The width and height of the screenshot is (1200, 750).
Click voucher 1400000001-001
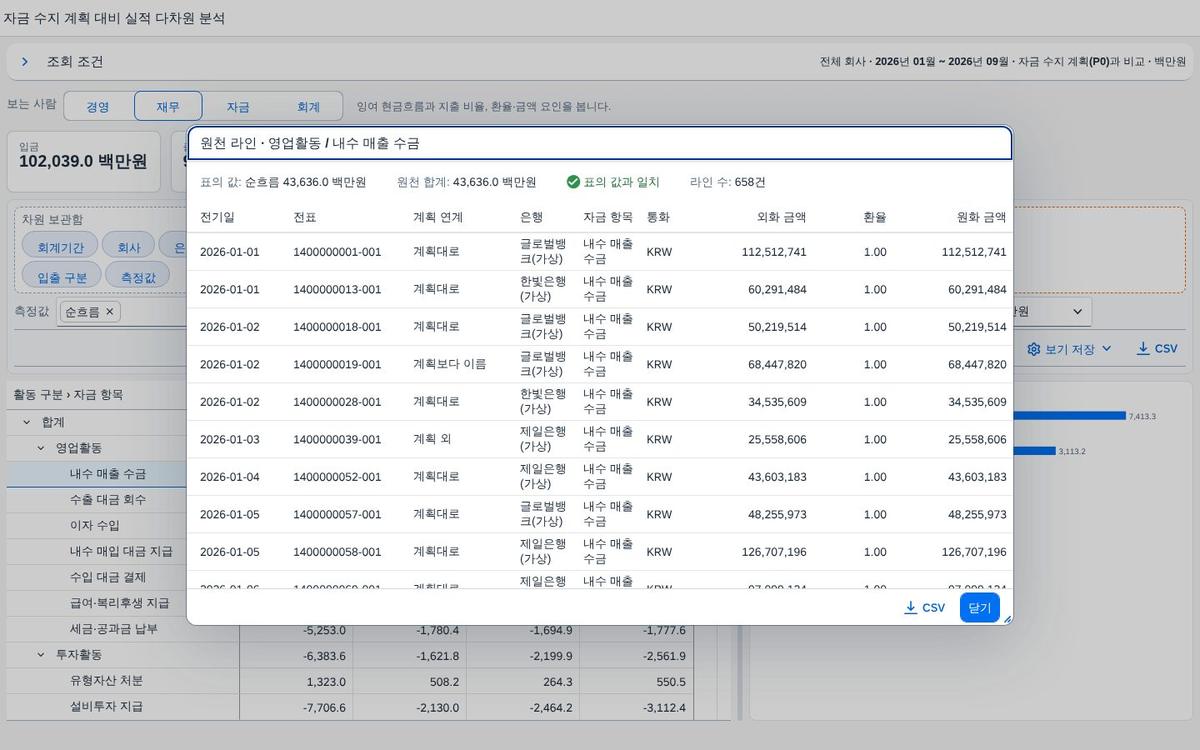(337, 252)
